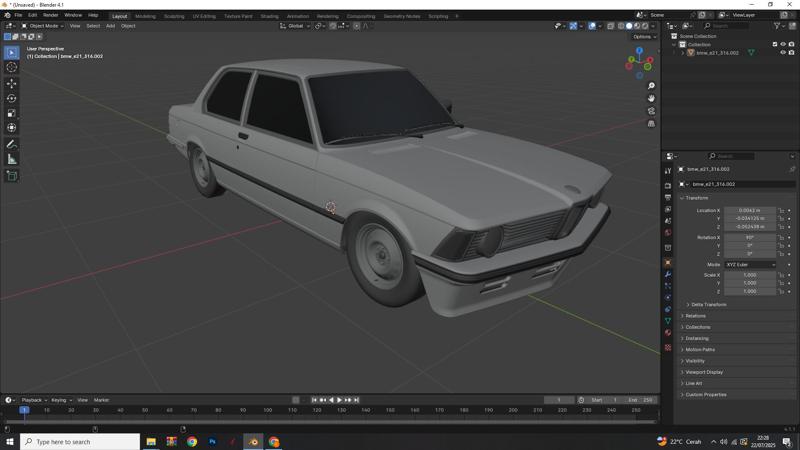
Task: Toggle X-ray mode button
Action: tap(611, 26)
